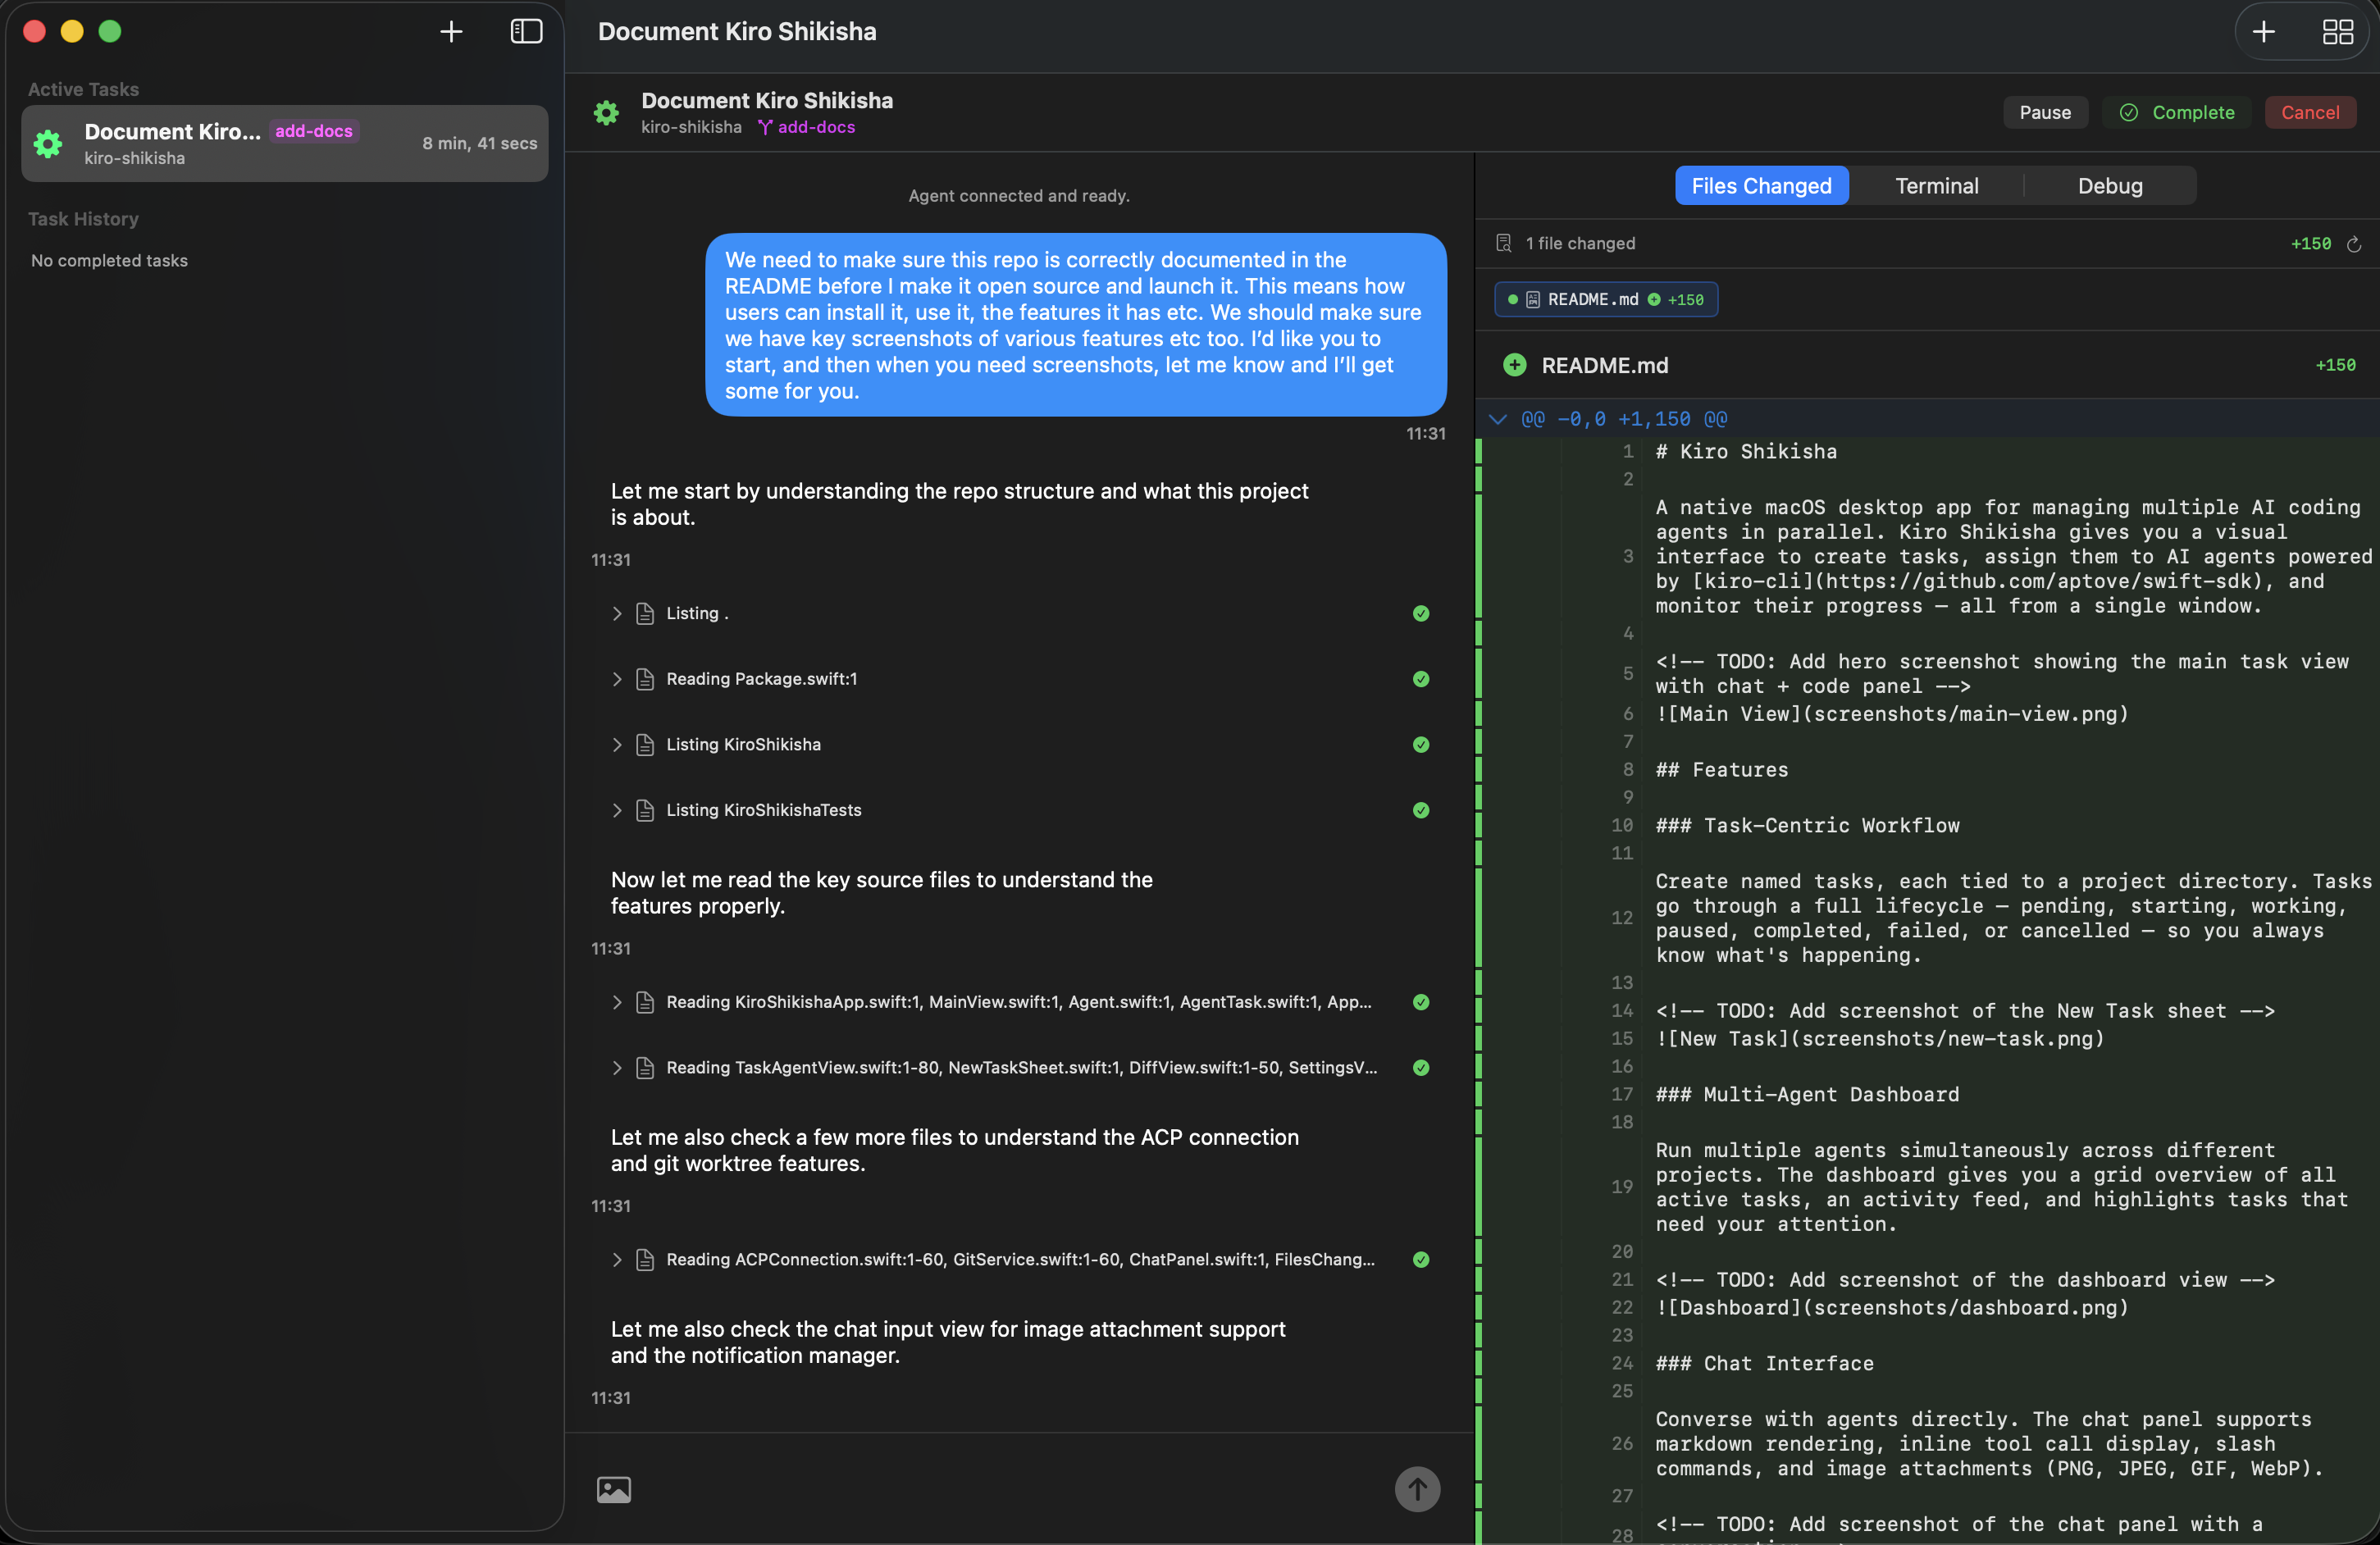Click the gear icon in Active Tasks row

pyautogui.click(x=48, y=144)
